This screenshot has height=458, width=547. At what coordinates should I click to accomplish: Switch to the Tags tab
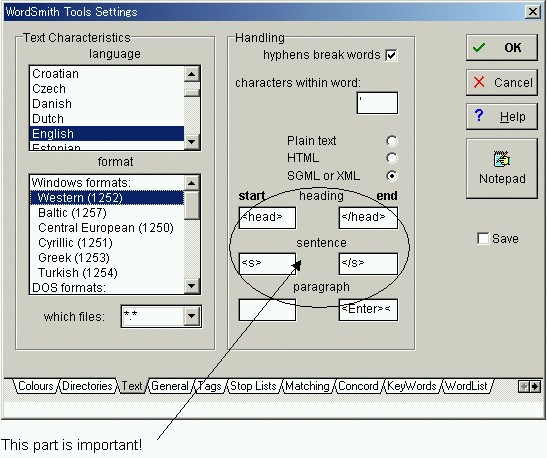click(x=209, y=386)
